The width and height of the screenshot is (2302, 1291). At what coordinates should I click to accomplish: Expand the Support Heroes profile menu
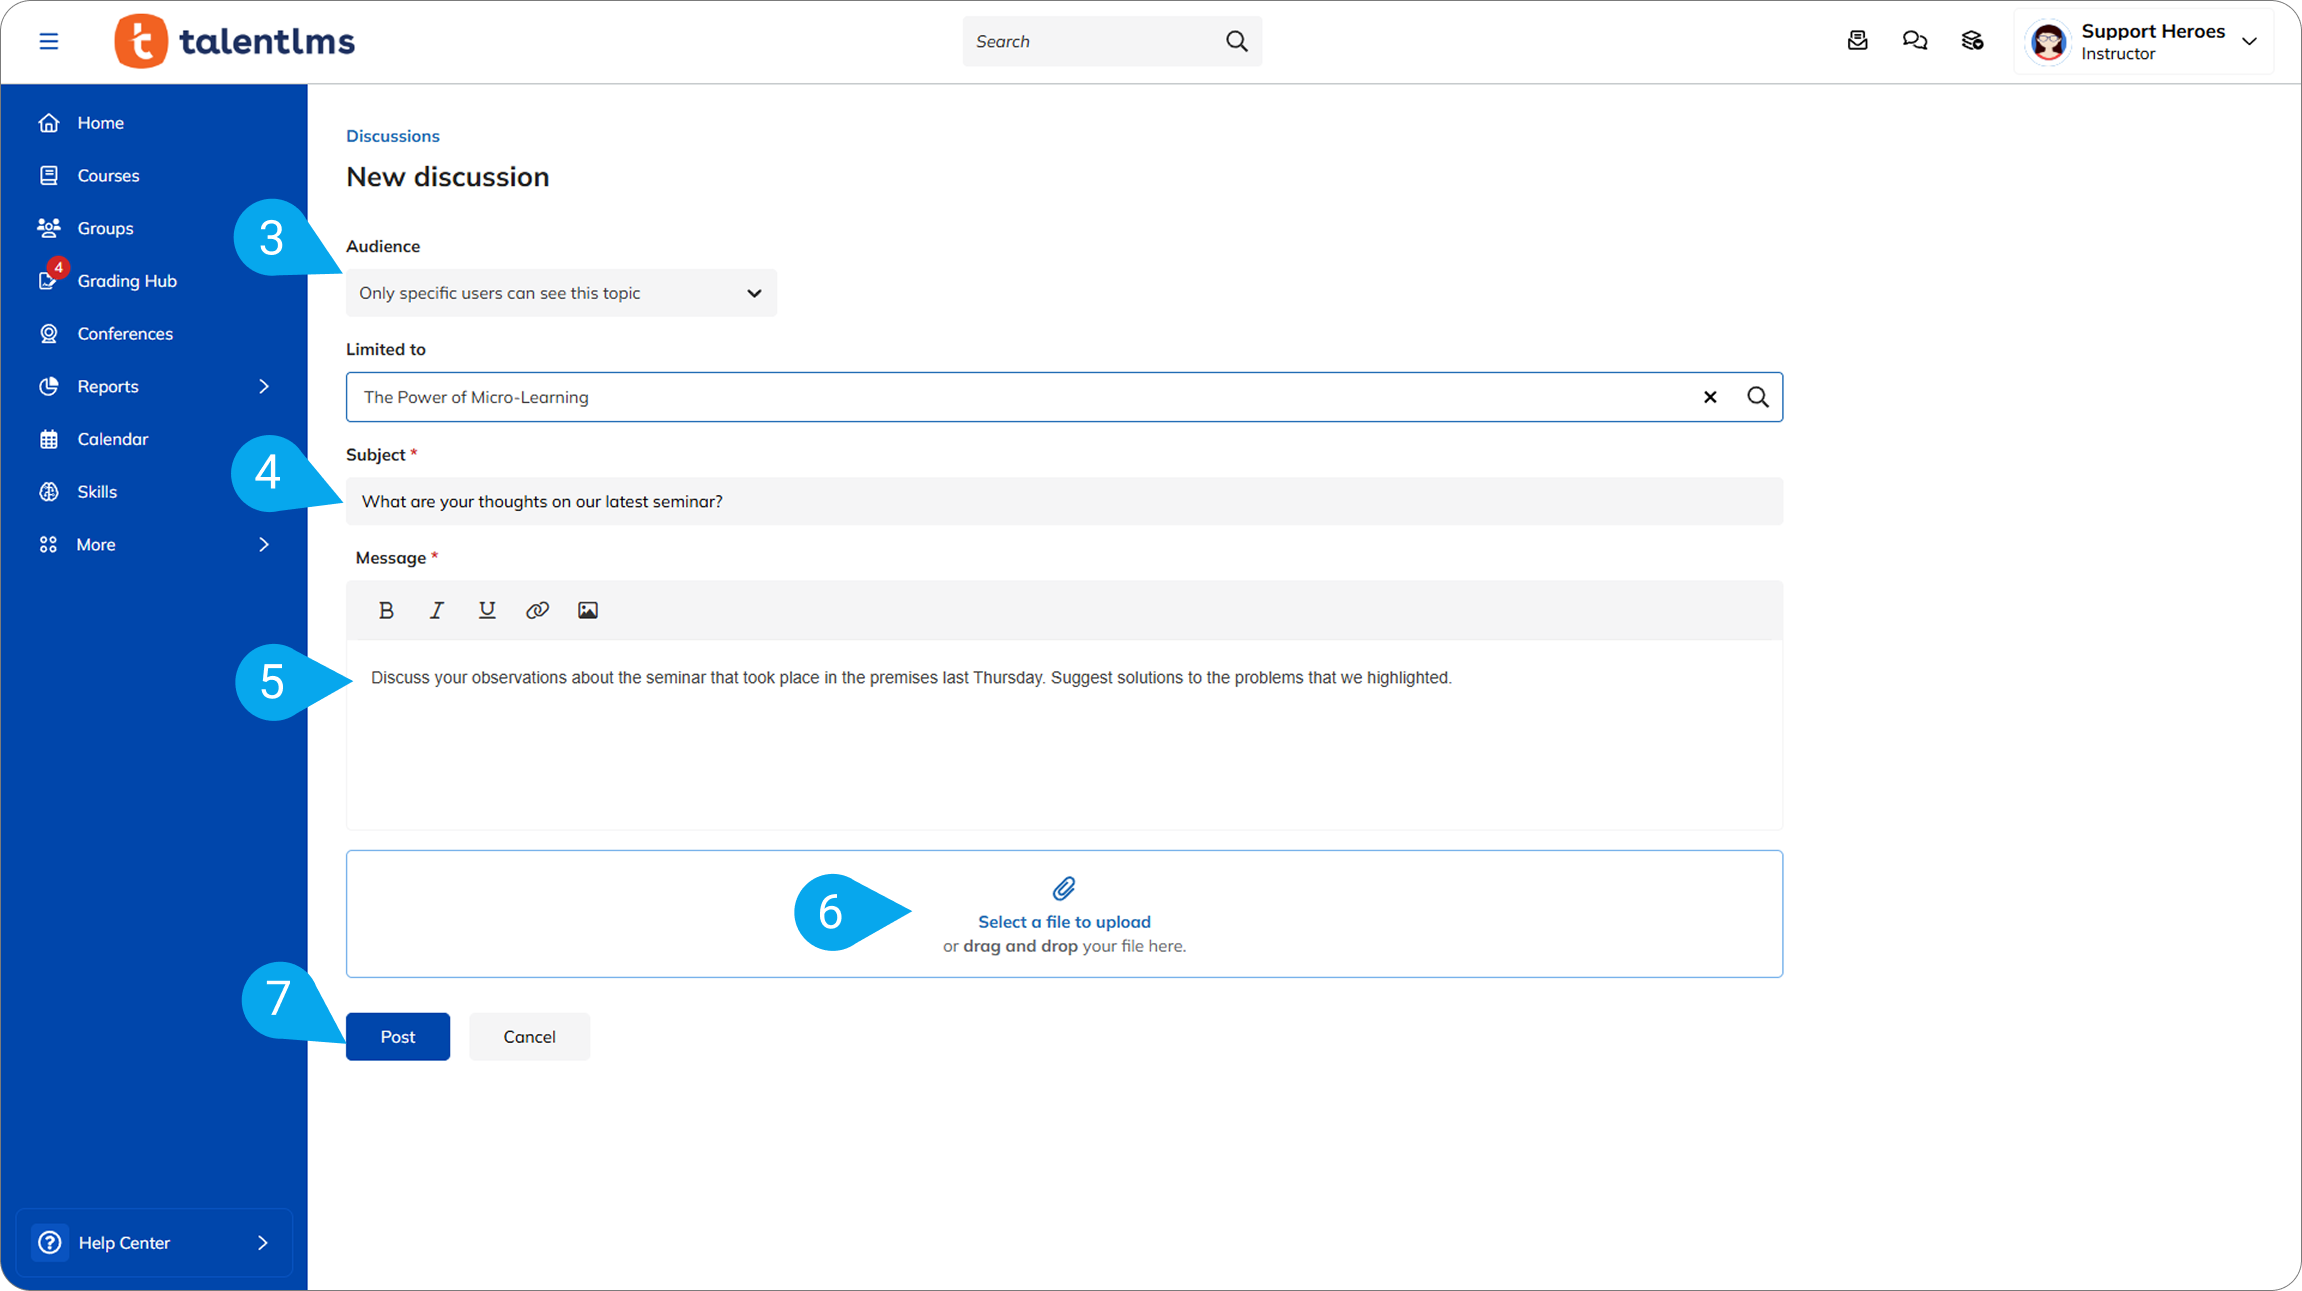coord(2249,42)
